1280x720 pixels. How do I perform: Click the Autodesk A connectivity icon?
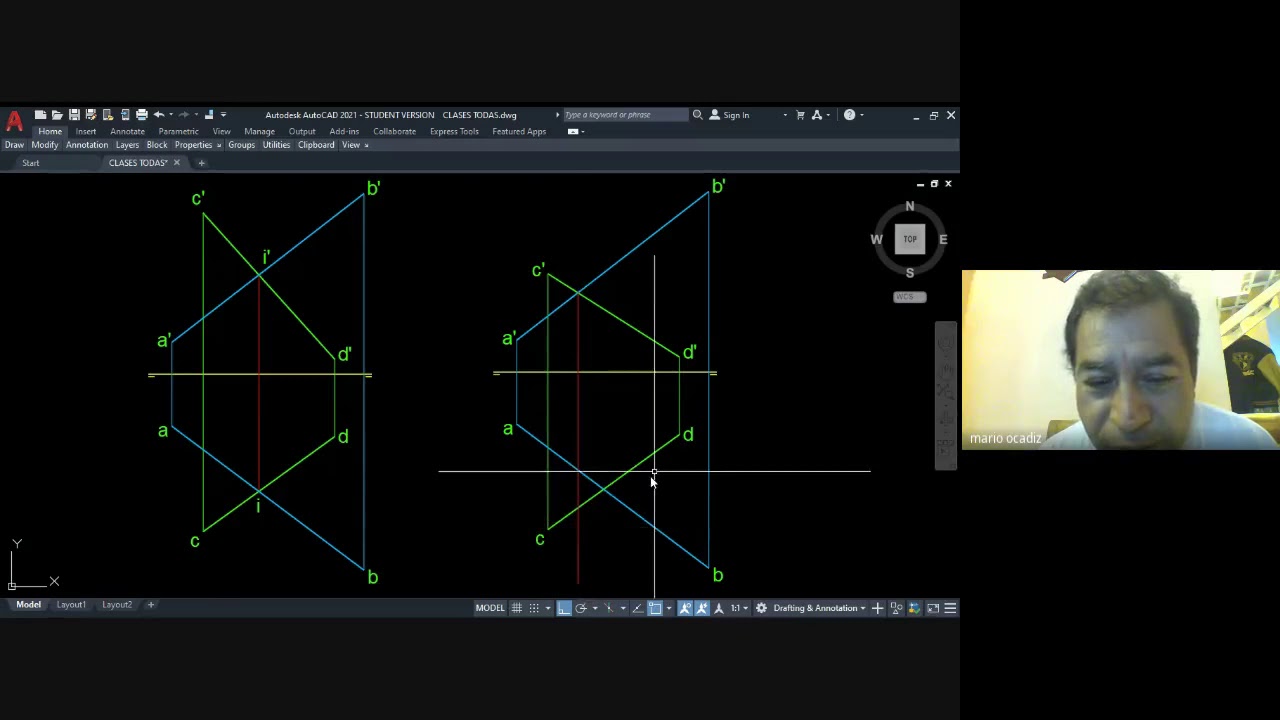point(817,115)
